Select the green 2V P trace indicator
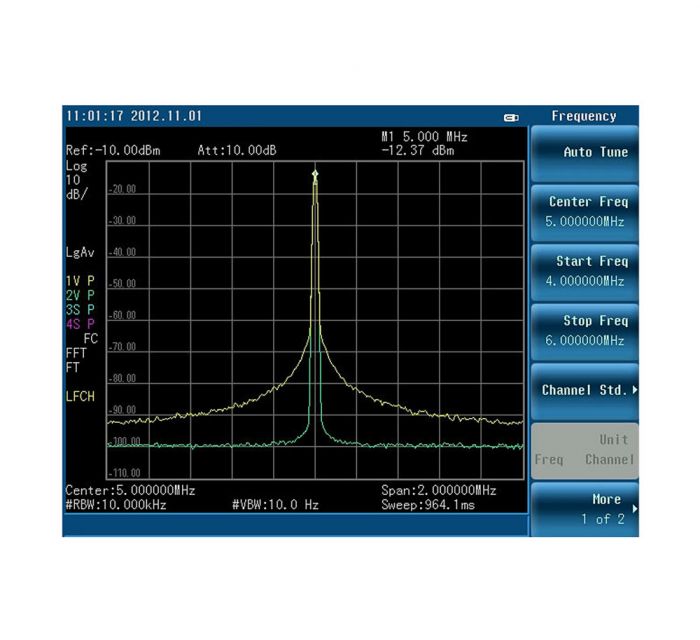Screen dimensions: 700x640 pyautogui.click(x=80, y=295)
